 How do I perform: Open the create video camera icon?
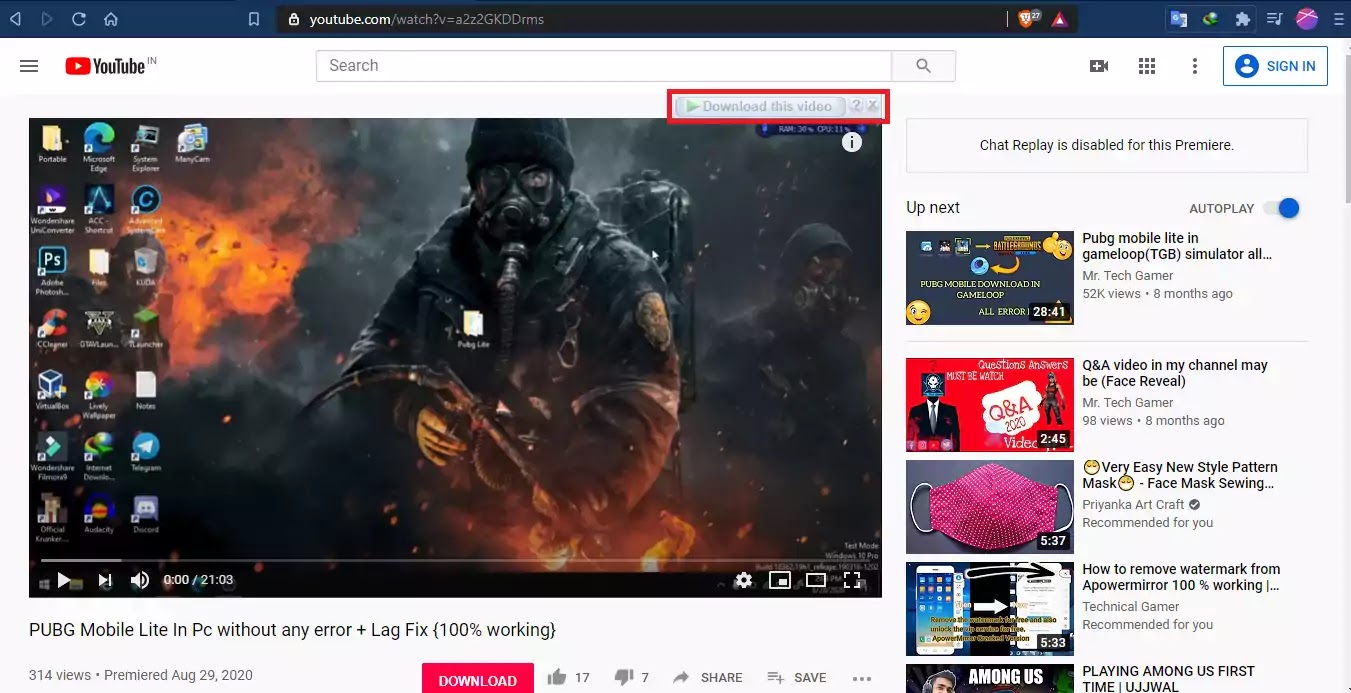(x=1099, y=66)
